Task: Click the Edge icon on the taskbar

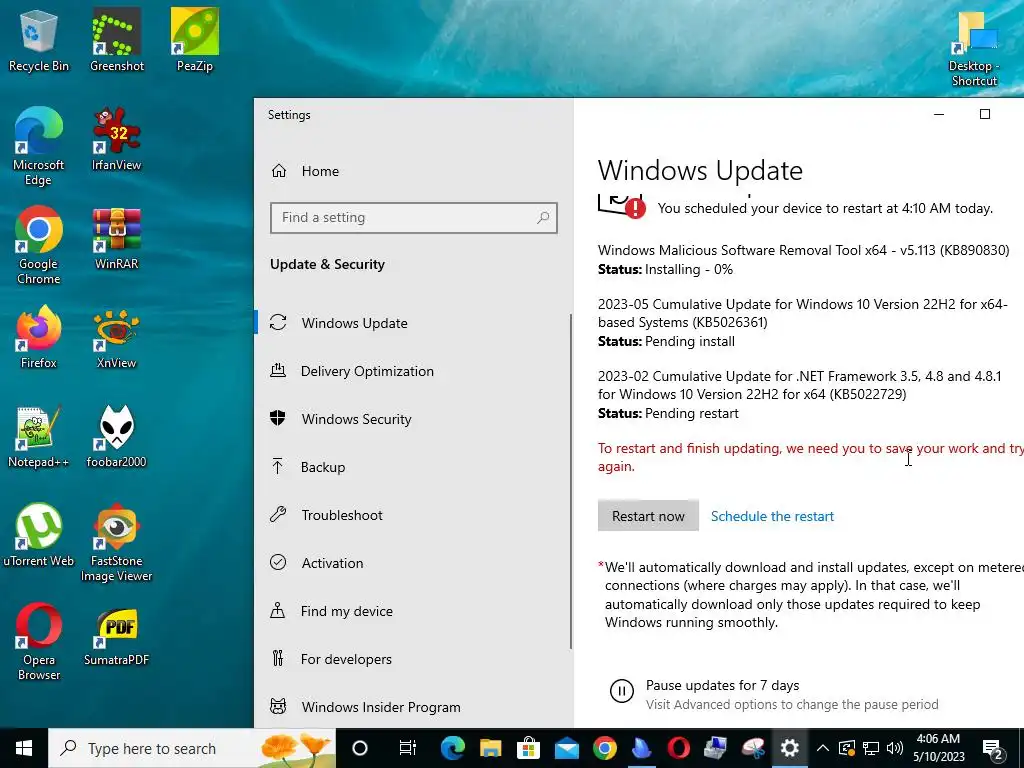Action: pyautogui.click(x=453, y=748)
